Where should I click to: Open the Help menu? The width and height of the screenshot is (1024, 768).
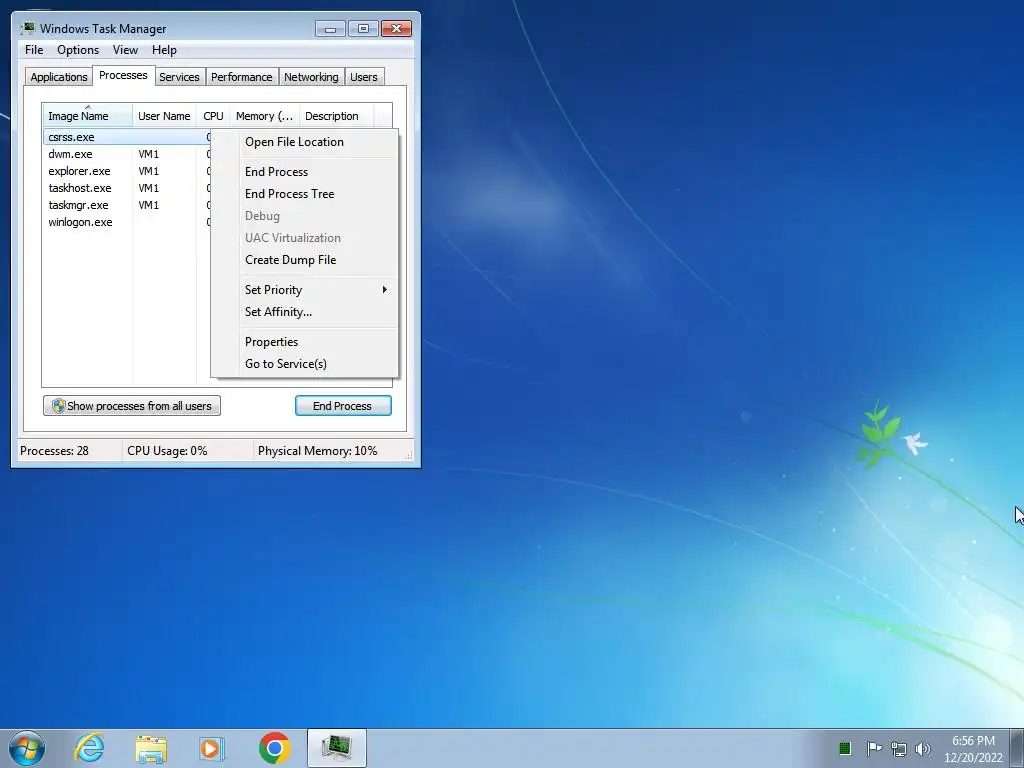click(x=164, y=50)
